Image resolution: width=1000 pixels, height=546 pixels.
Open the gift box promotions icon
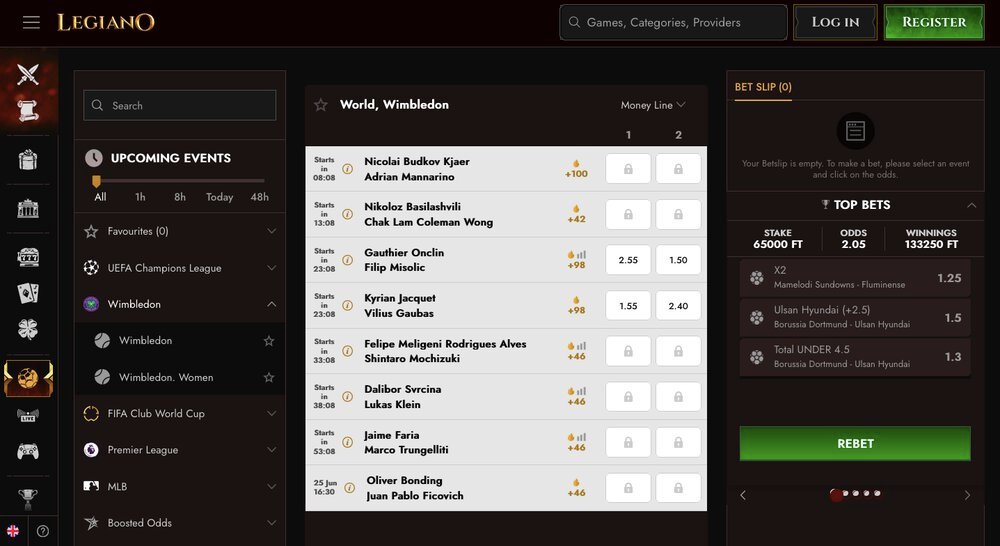(28, 160)
